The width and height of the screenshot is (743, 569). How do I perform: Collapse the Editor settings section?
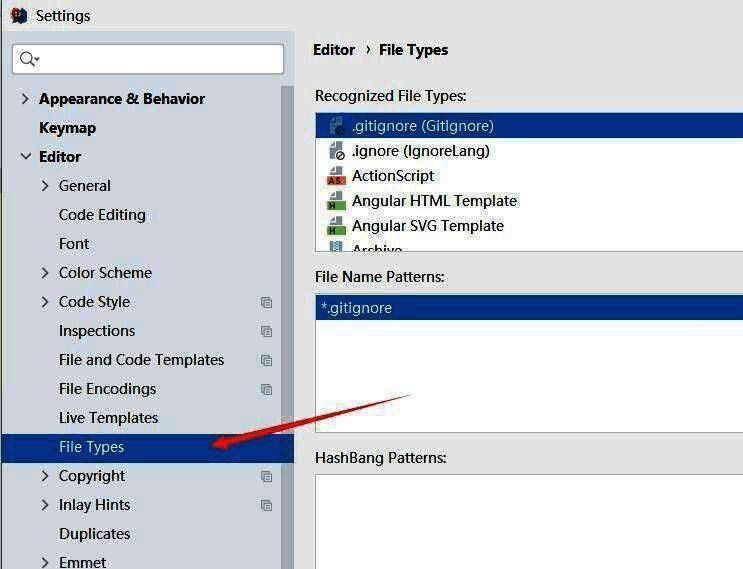pyautogui.click(x=25, y=157)
